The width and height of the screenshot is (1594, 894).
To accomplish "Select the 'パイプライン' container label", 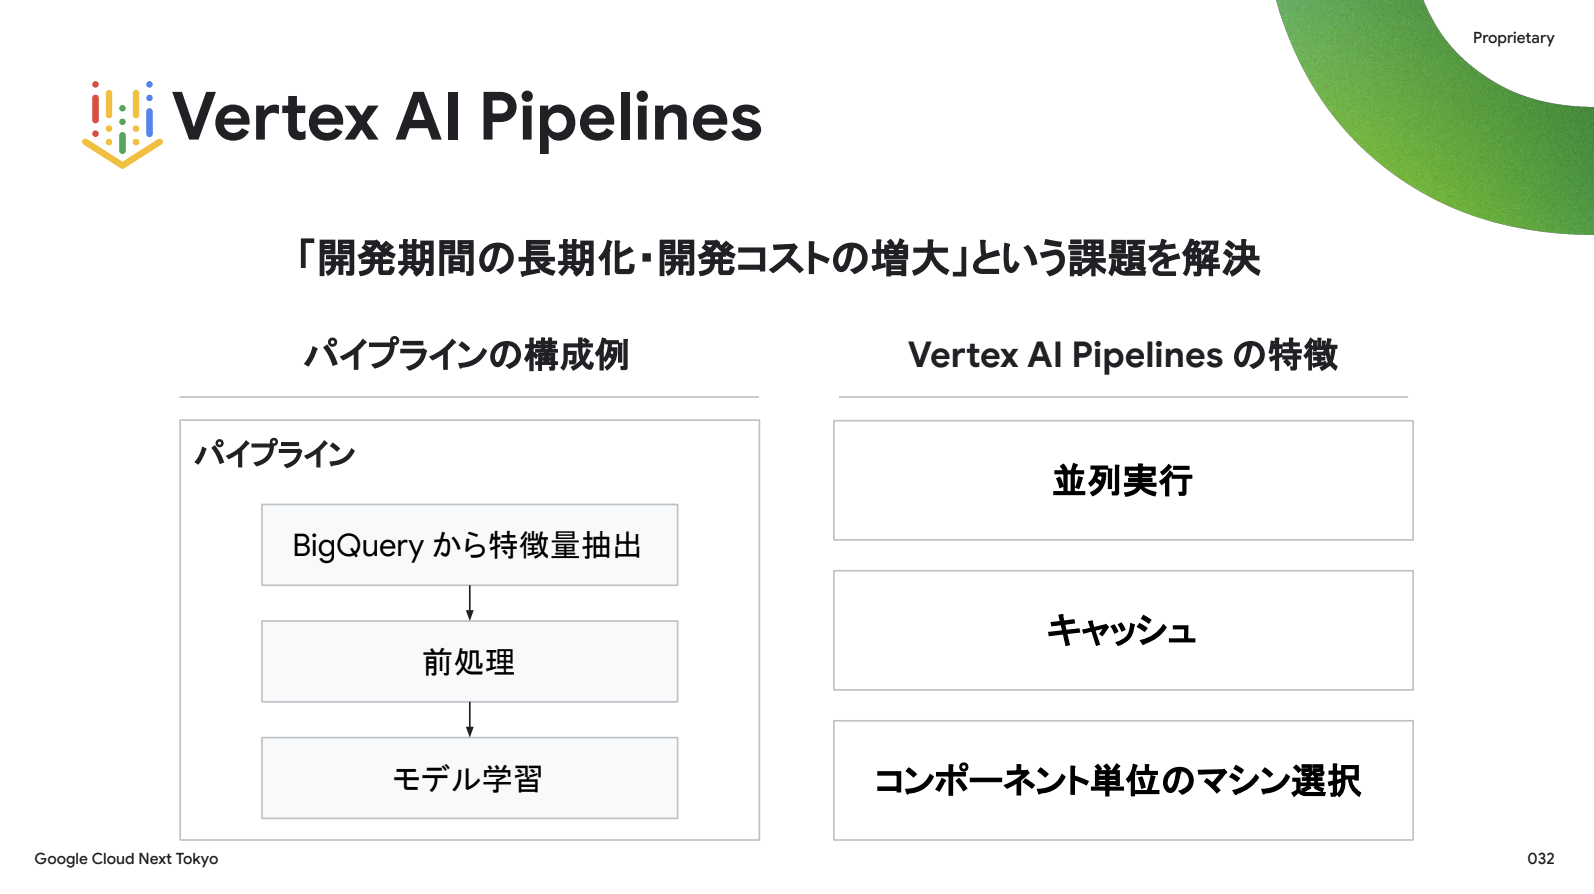I will point(275,454).
